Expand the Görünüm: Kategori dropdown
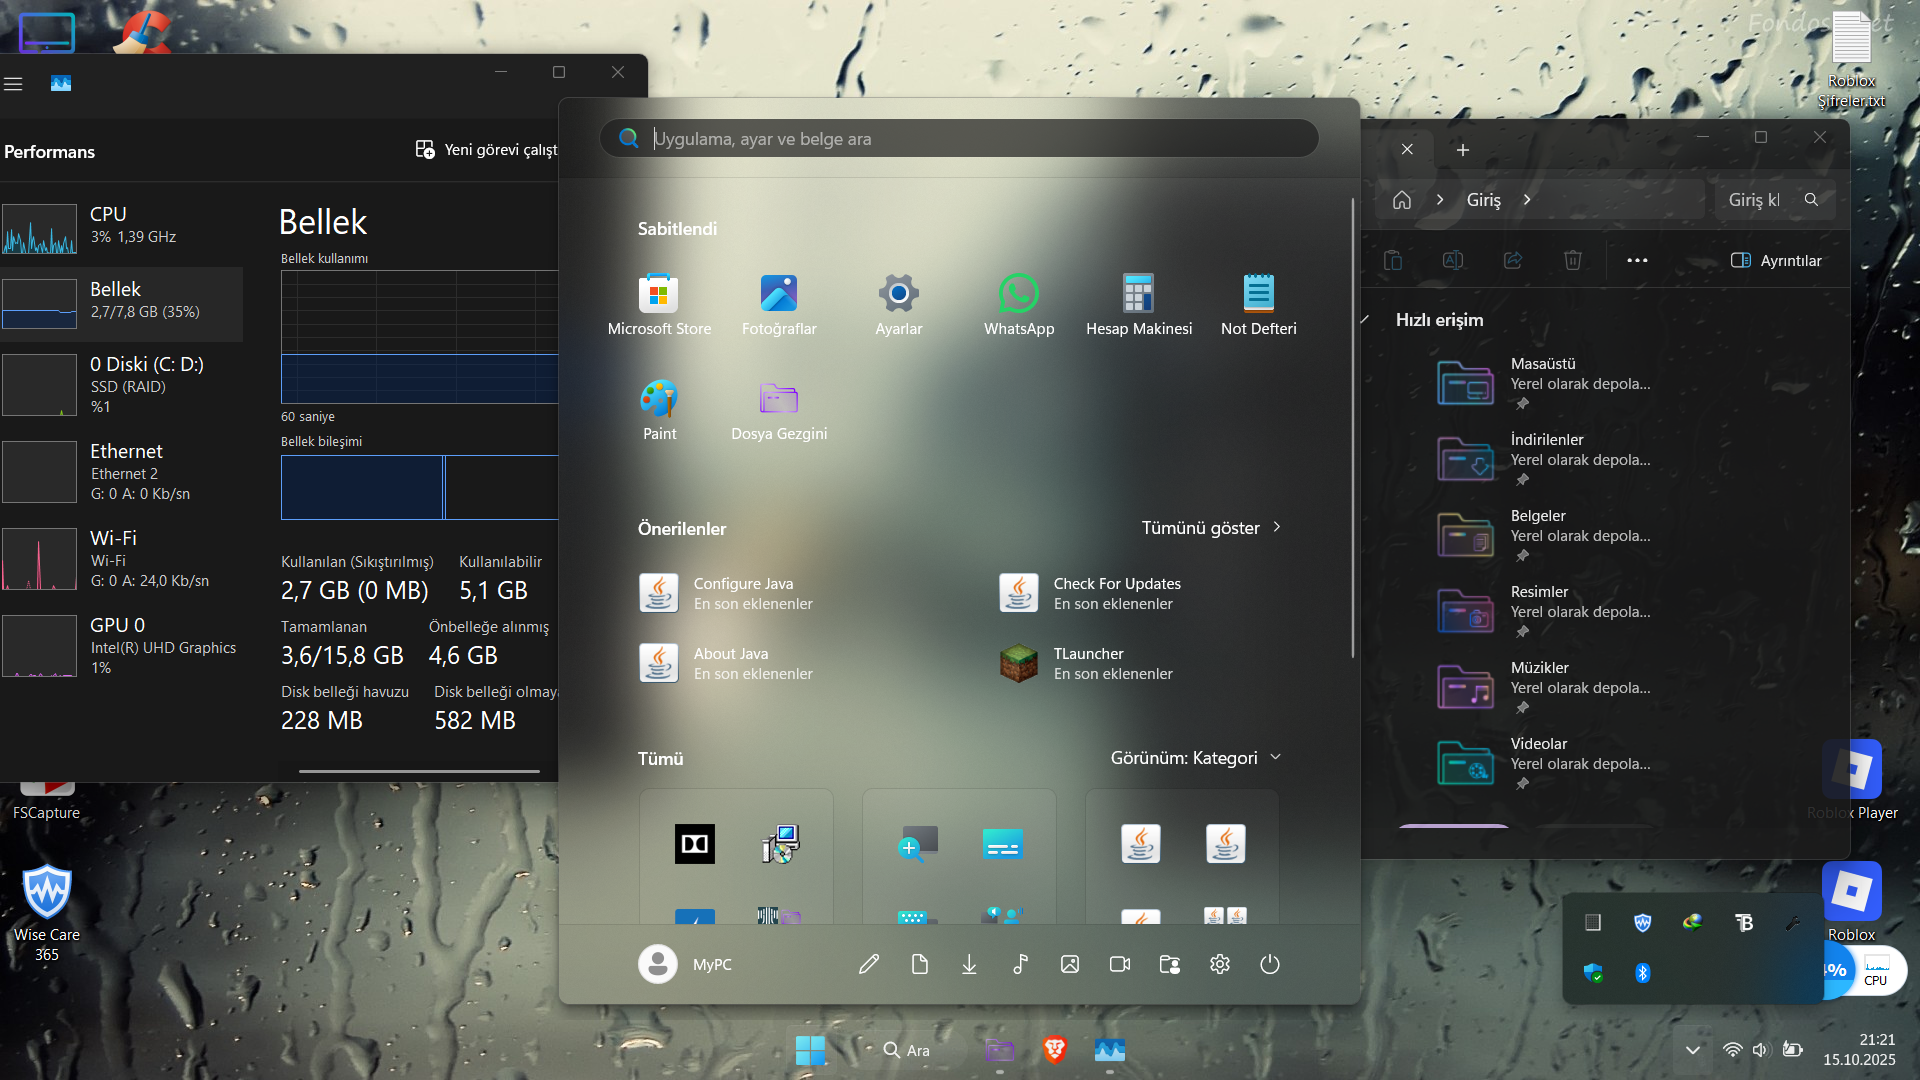Screen dimensions: 1920x1080 click(x=1196, y=758)
